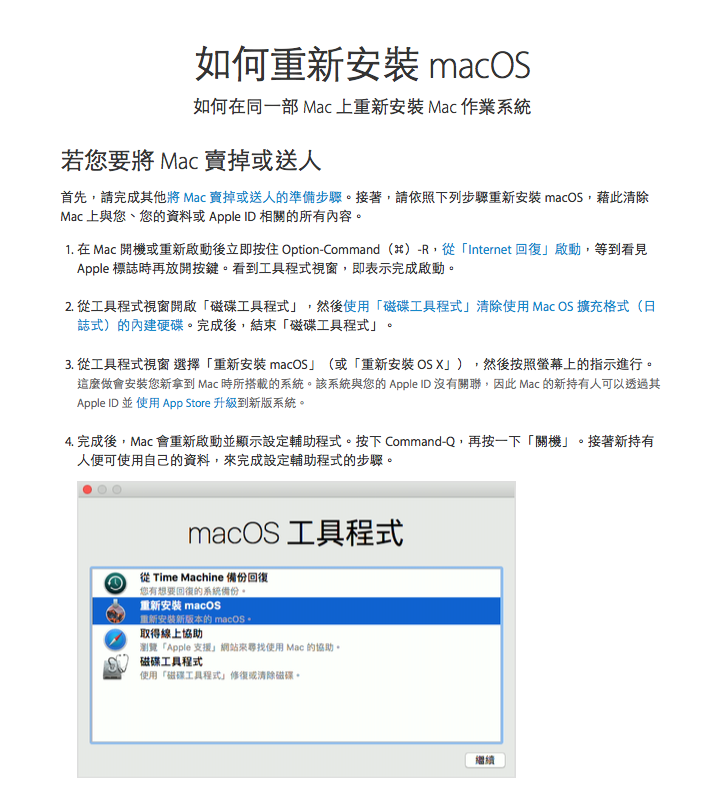Click the 繼續 button in the utilities window
714x805 pixels.
point(485,760)
